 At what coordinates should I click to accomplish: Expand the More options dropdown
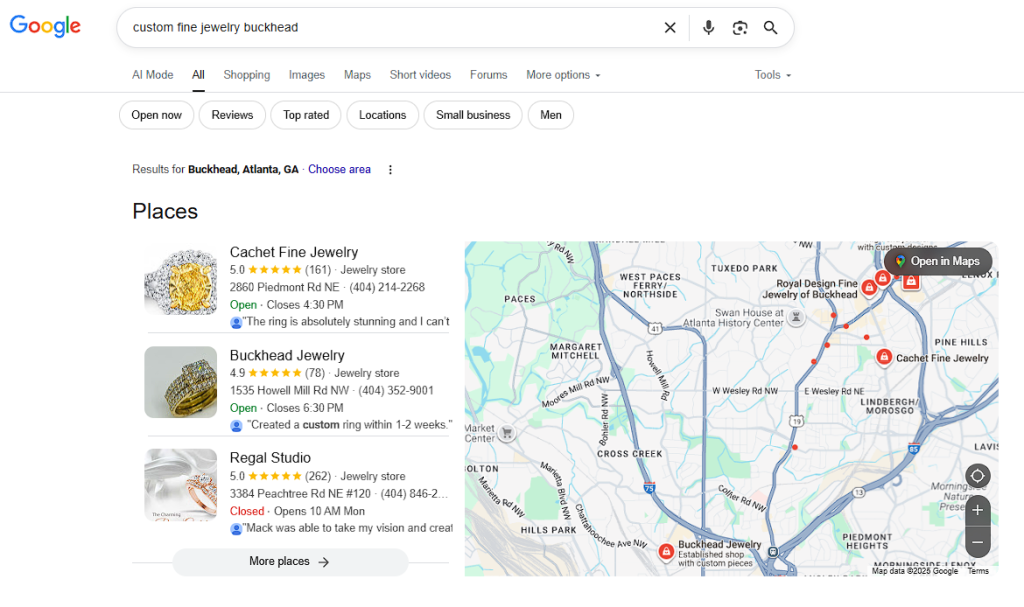click(x=563, y=75)
